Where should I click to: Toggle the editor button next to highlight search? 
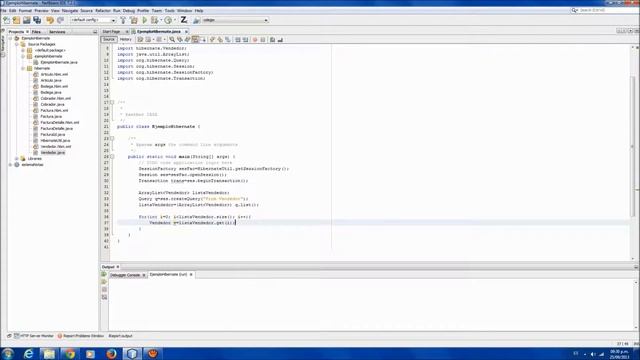[202, 40]
